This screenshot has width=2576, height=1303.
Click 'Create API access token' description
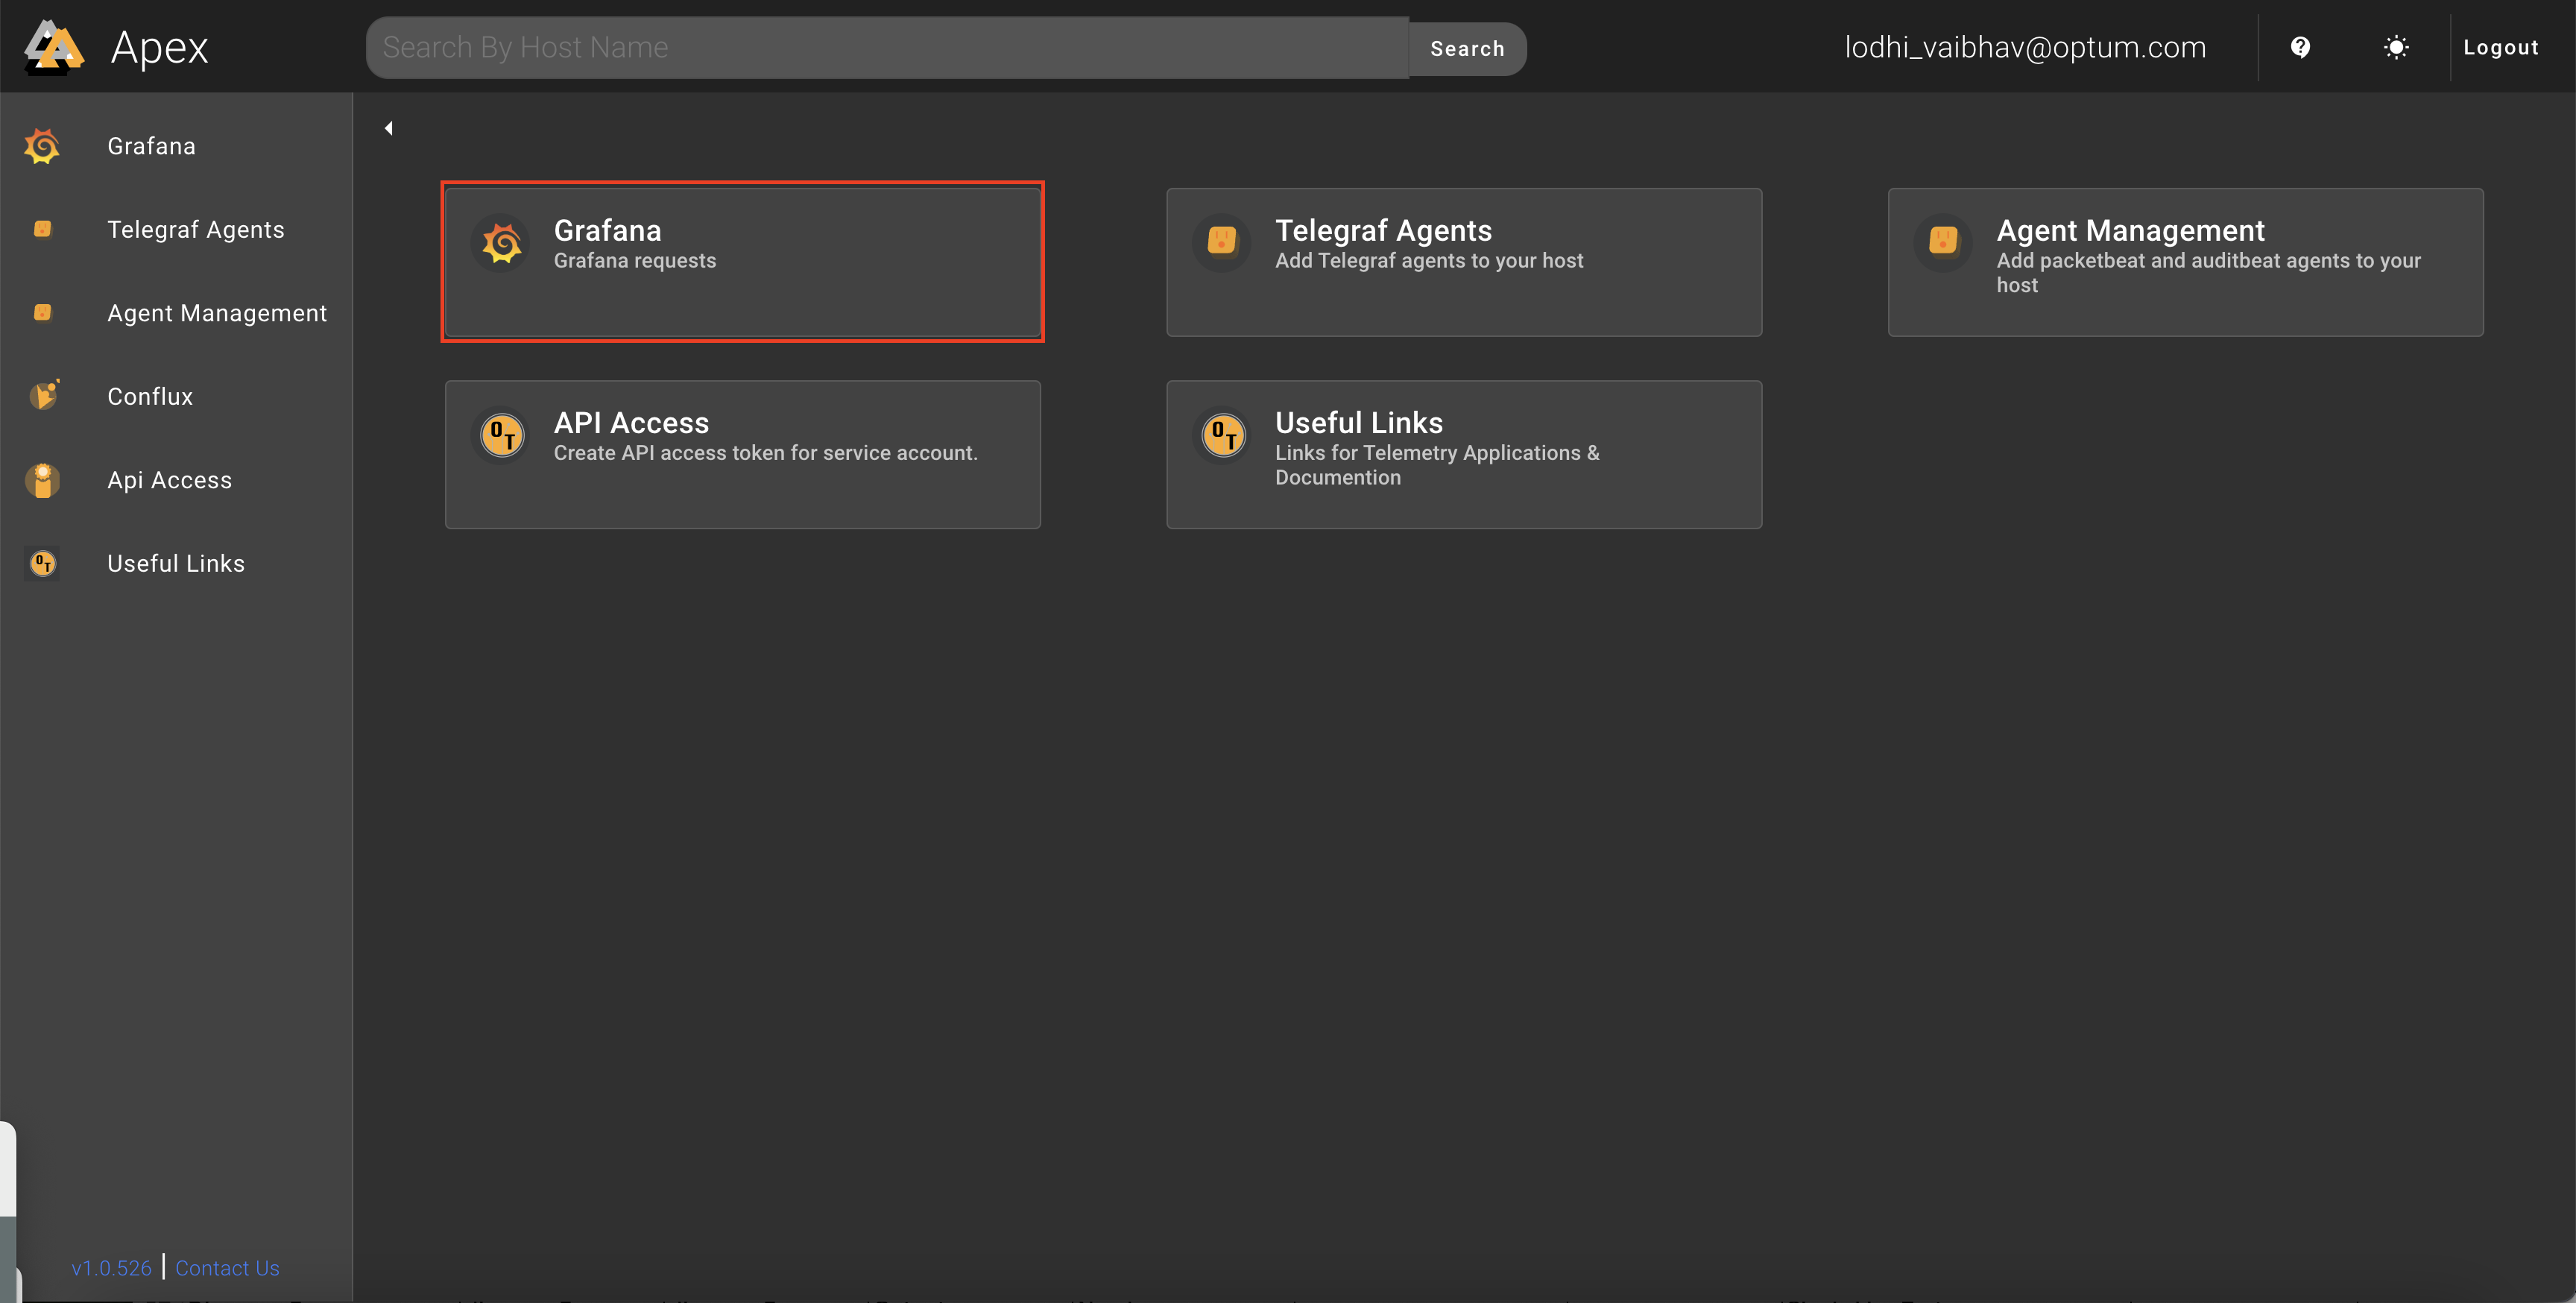(x=766, y=453)
